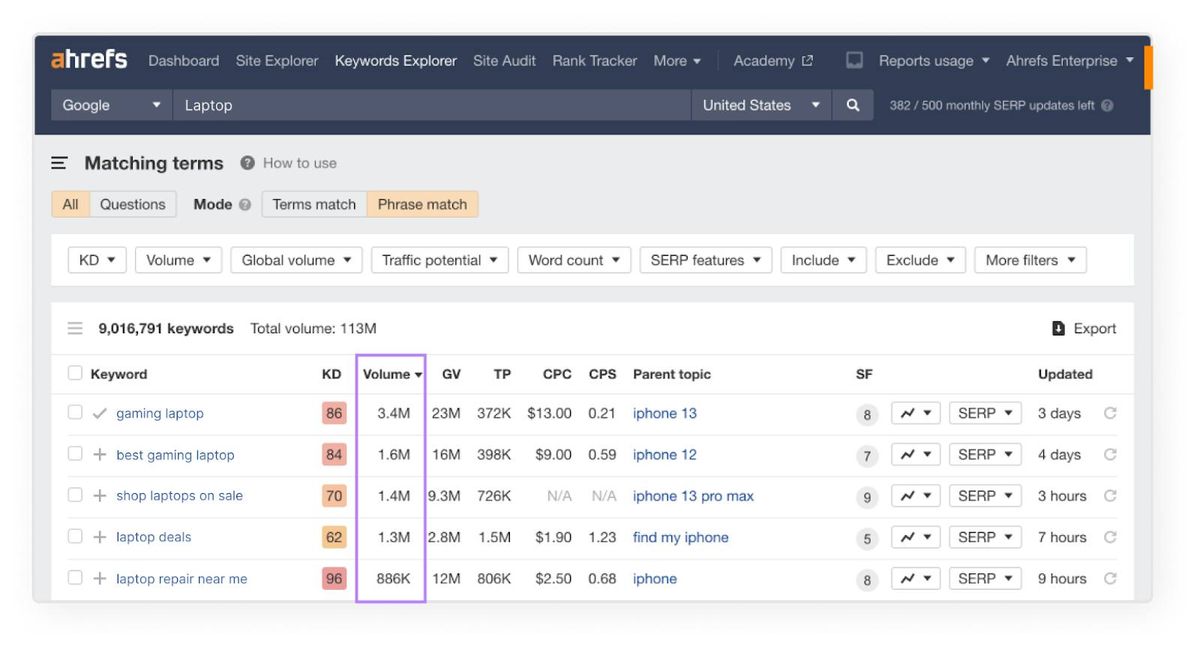This screenshot has height=650, width=1200.
Task: Click plus icon for laptop repair near me
Action: (99, 579)
